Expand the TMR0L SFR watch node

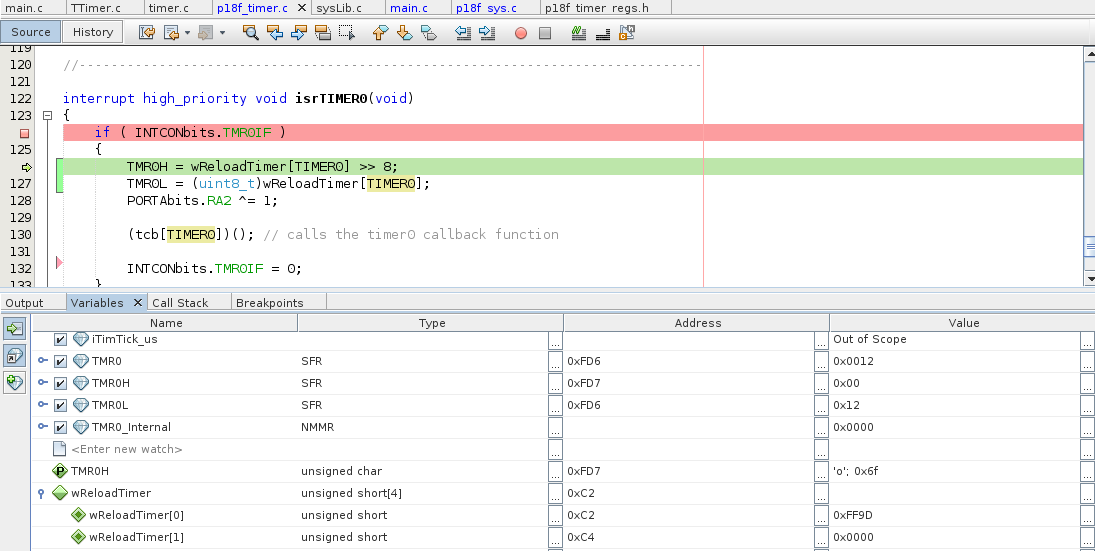point(43,405)
